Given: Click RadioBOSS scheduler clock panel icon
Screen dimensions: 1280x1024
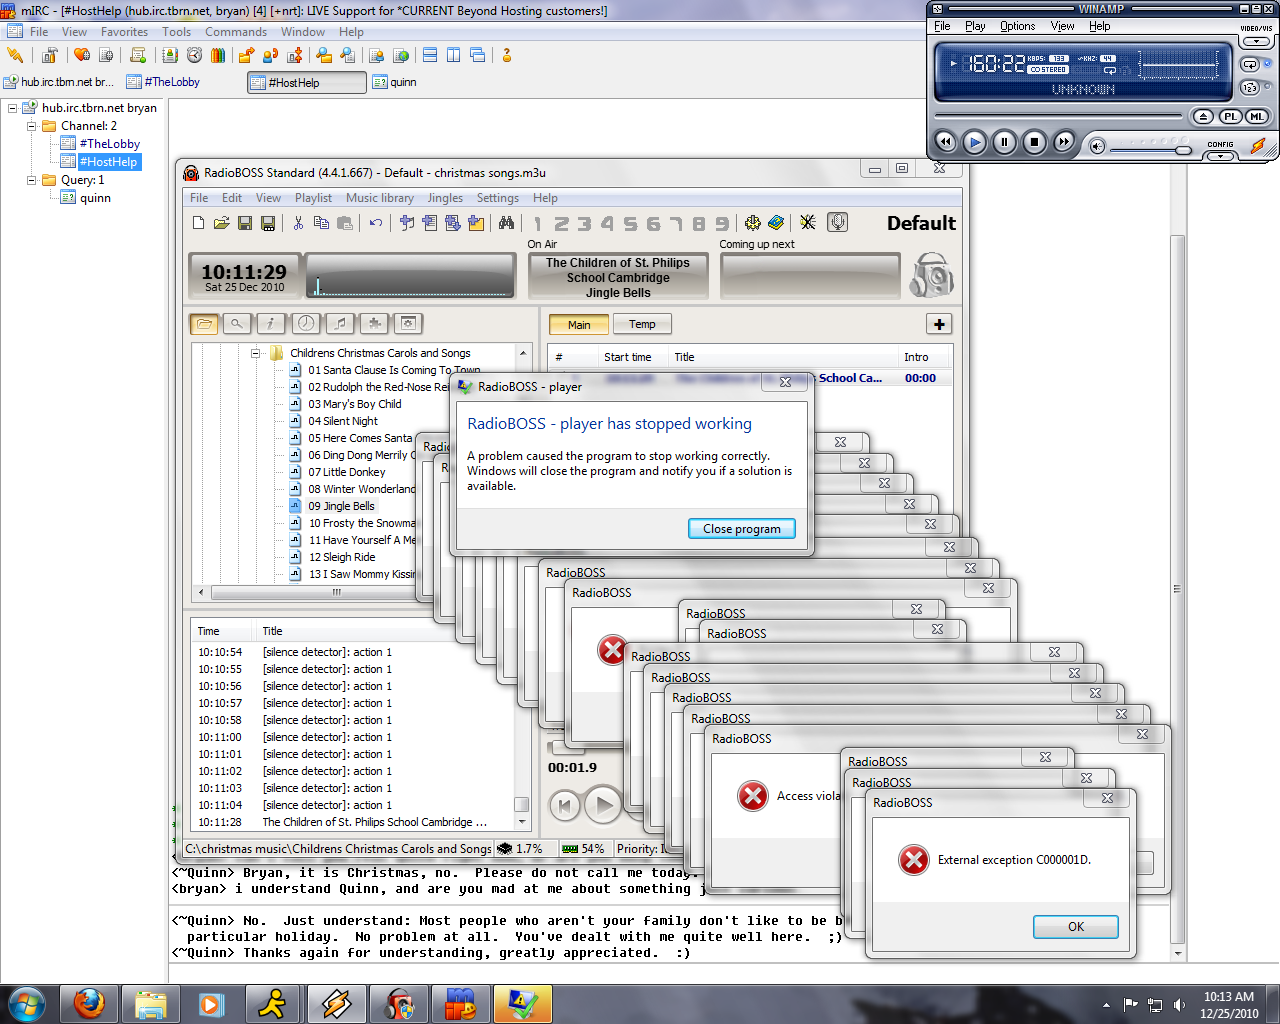Looking at the screenshot, I should tap(306, 323).
